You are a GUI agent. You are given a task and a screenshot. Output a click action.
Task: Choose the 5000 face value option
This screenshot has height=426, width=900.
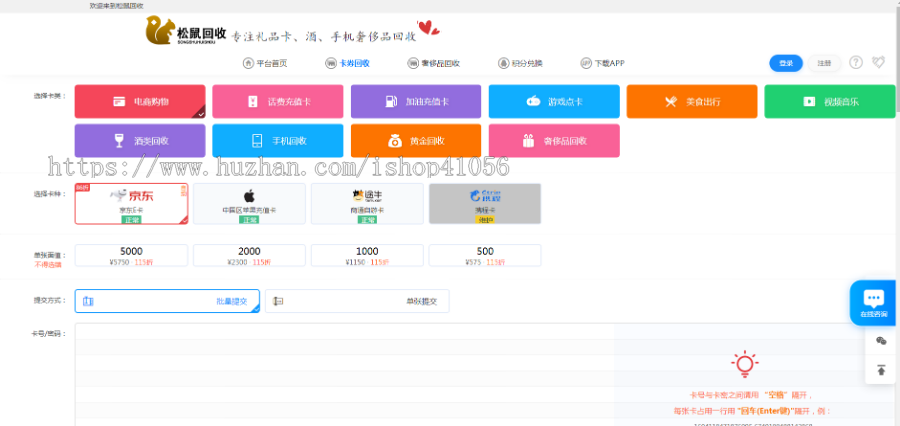(x=131, y=255)
